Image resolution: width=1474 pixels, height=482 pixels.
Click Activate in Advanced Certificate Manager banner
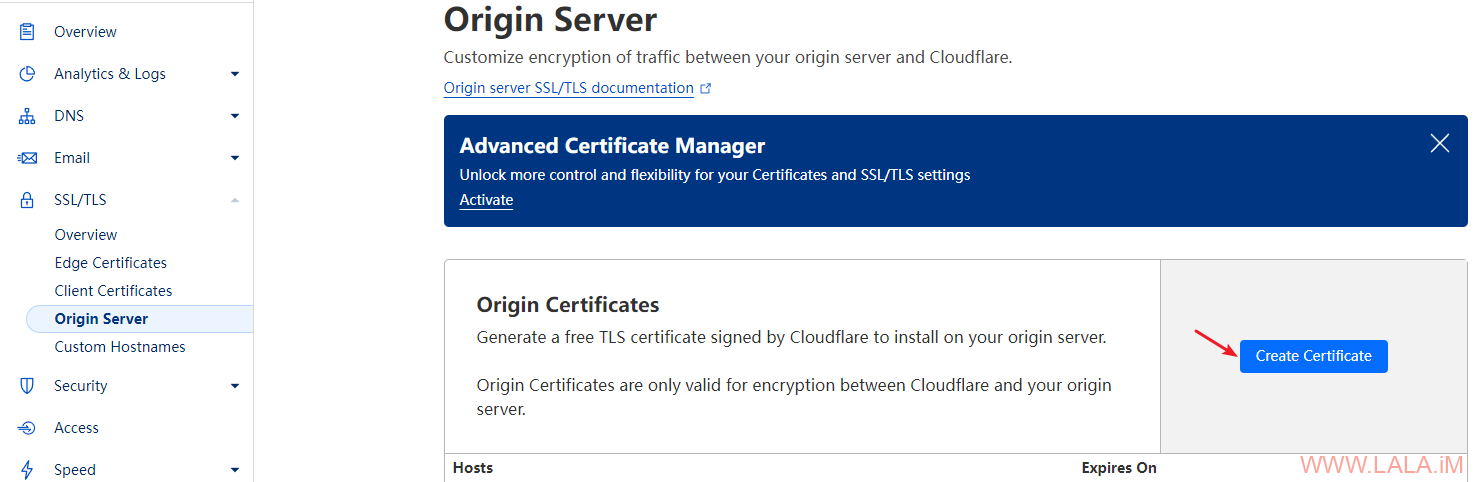click(486, 200)
